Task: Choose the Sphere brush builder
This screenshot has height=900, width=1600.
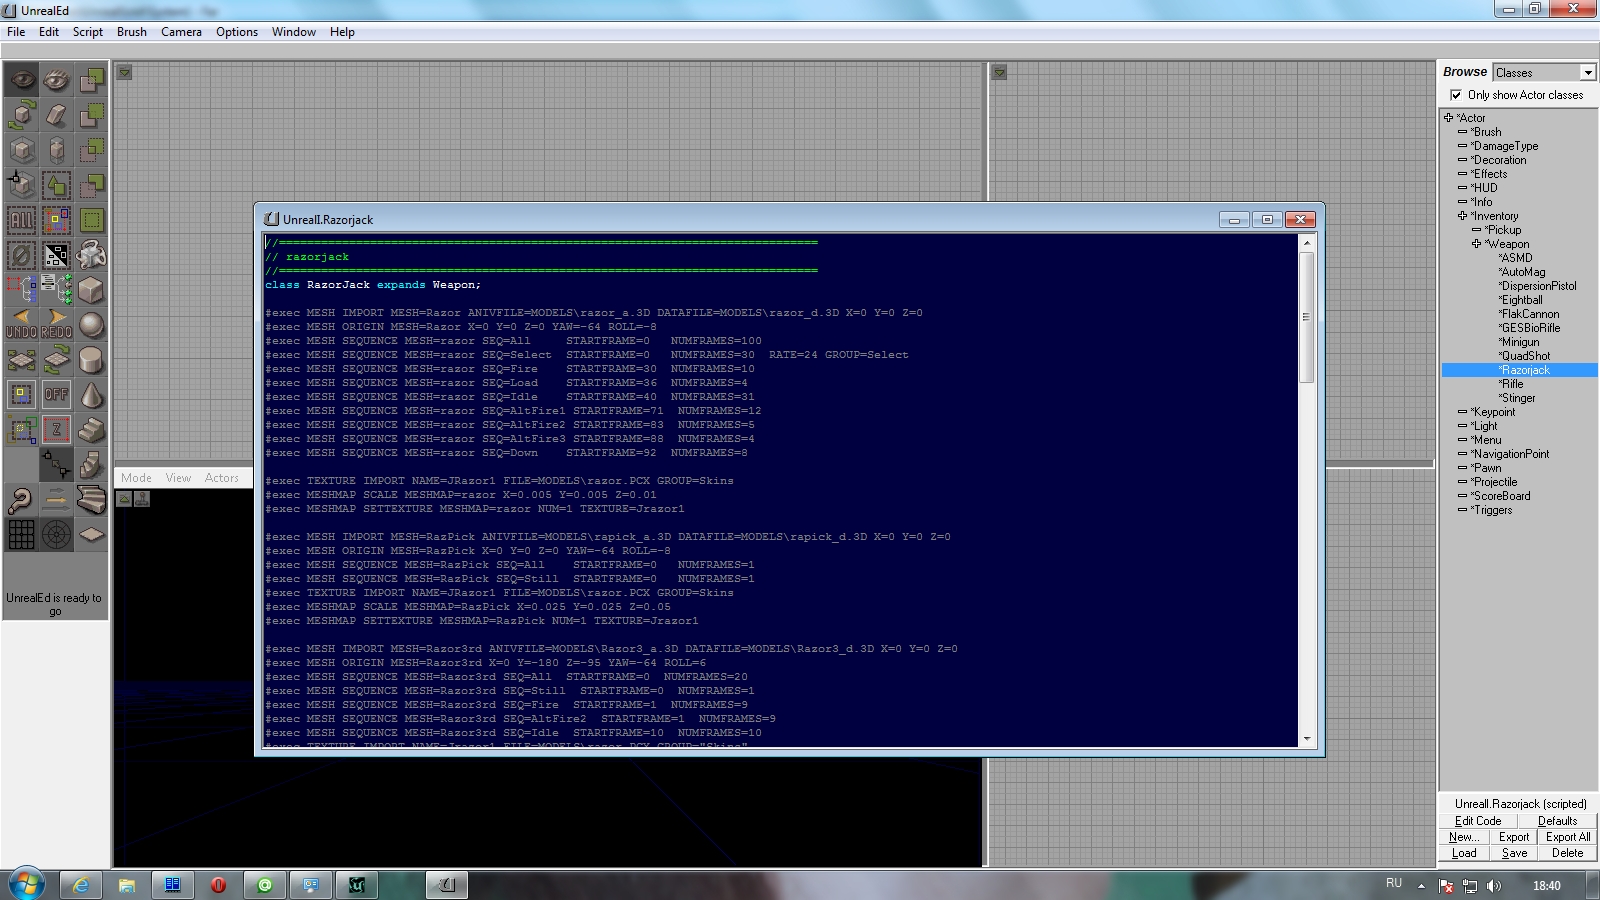Action: (92, 325)
